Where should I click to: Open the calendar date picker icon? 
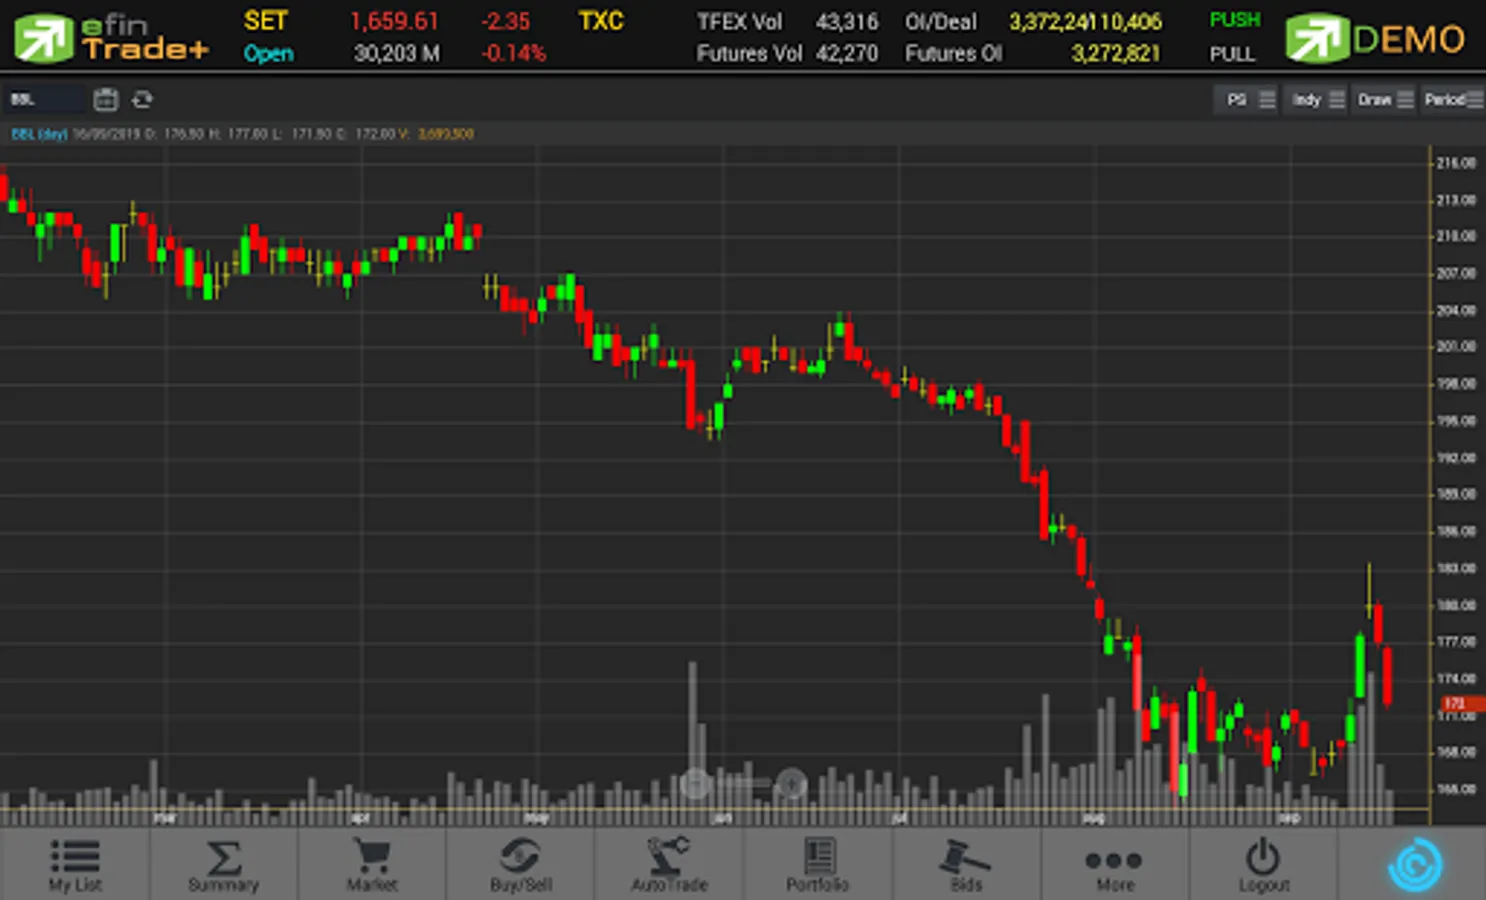coord(106,99)
